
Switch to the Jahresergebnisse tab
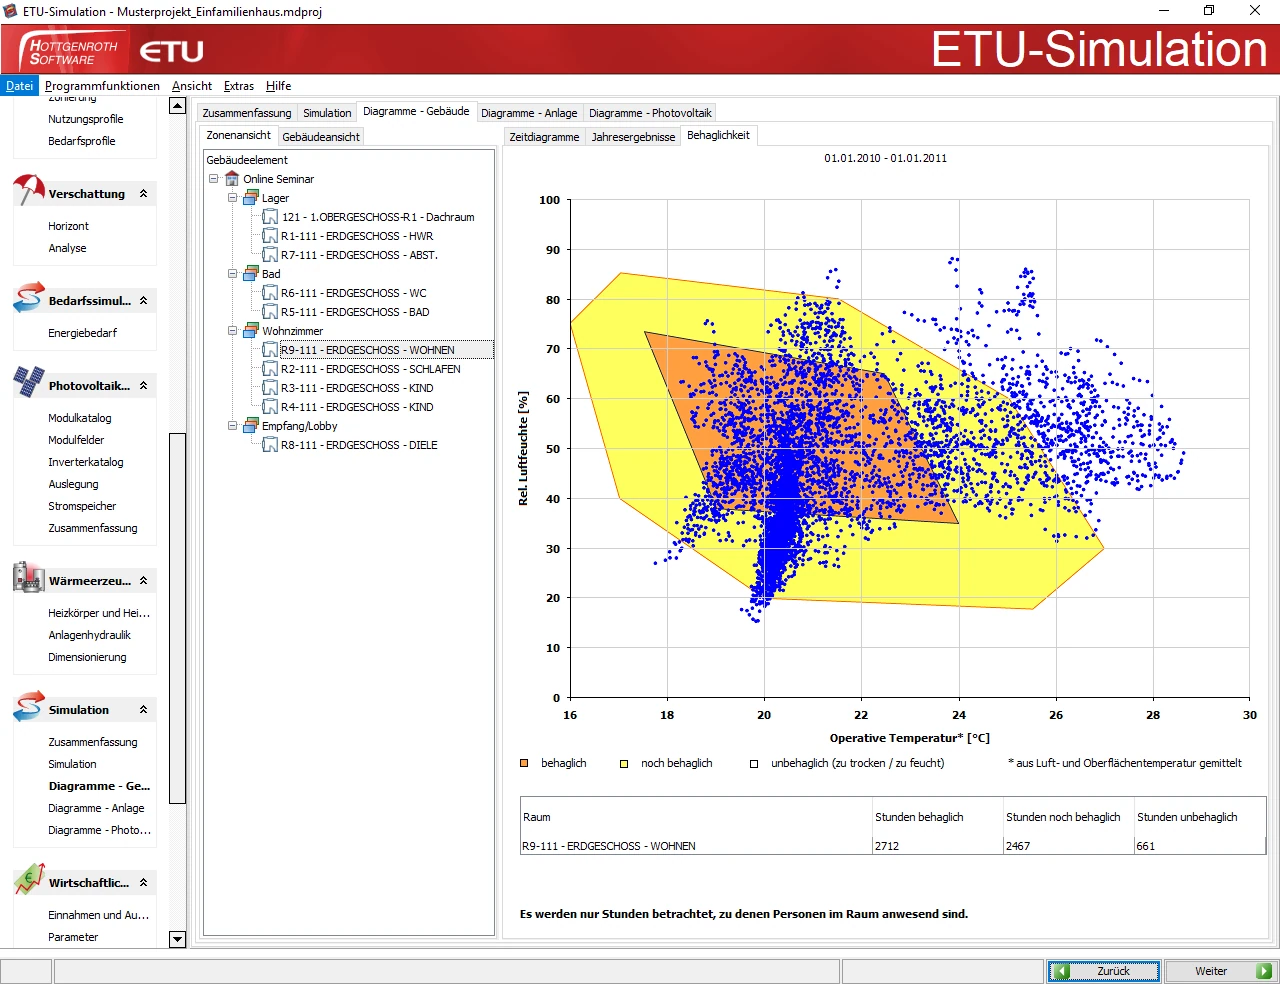[x=633, y=137]
